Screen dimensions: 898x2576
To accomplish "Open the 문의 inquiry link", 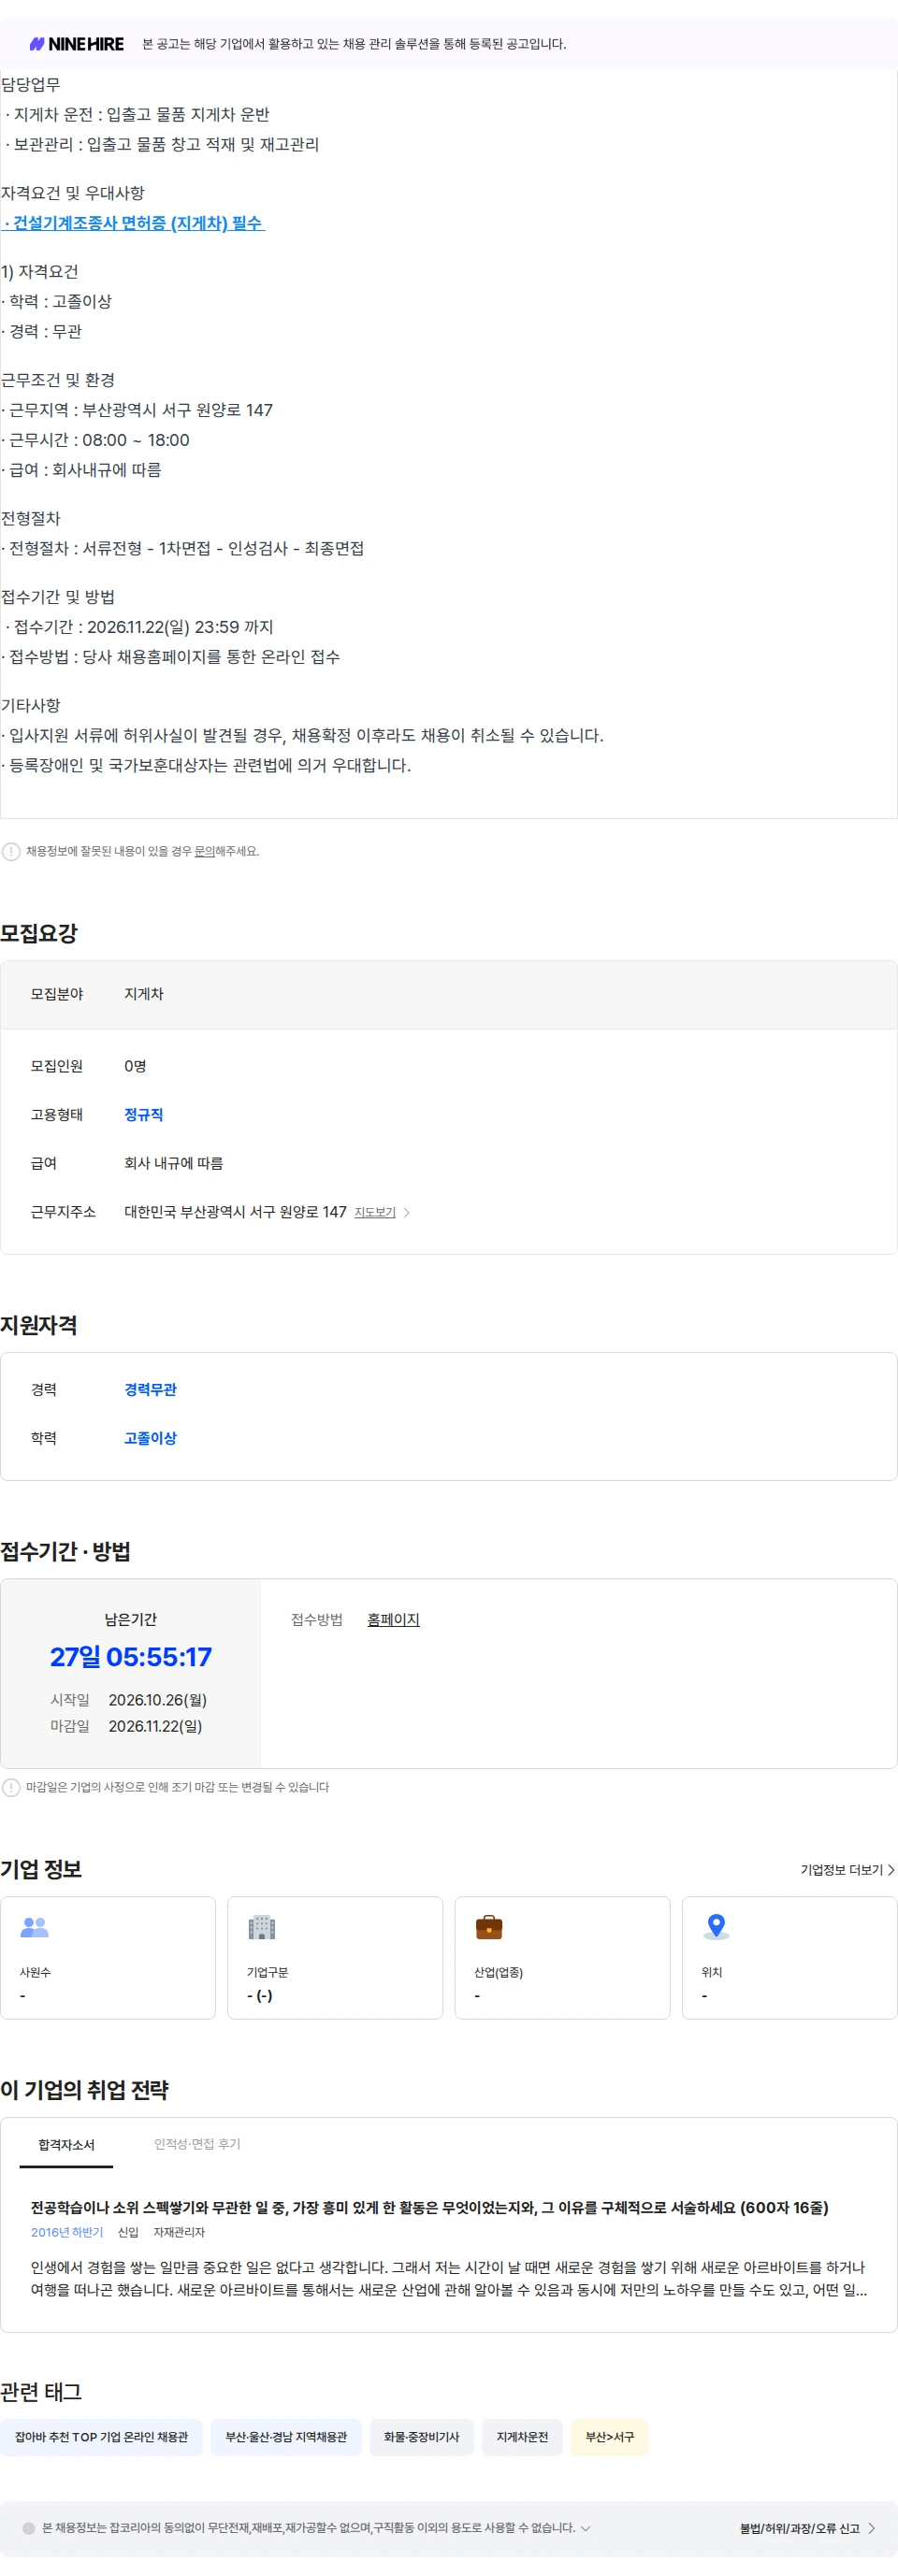I will [205, 851].
